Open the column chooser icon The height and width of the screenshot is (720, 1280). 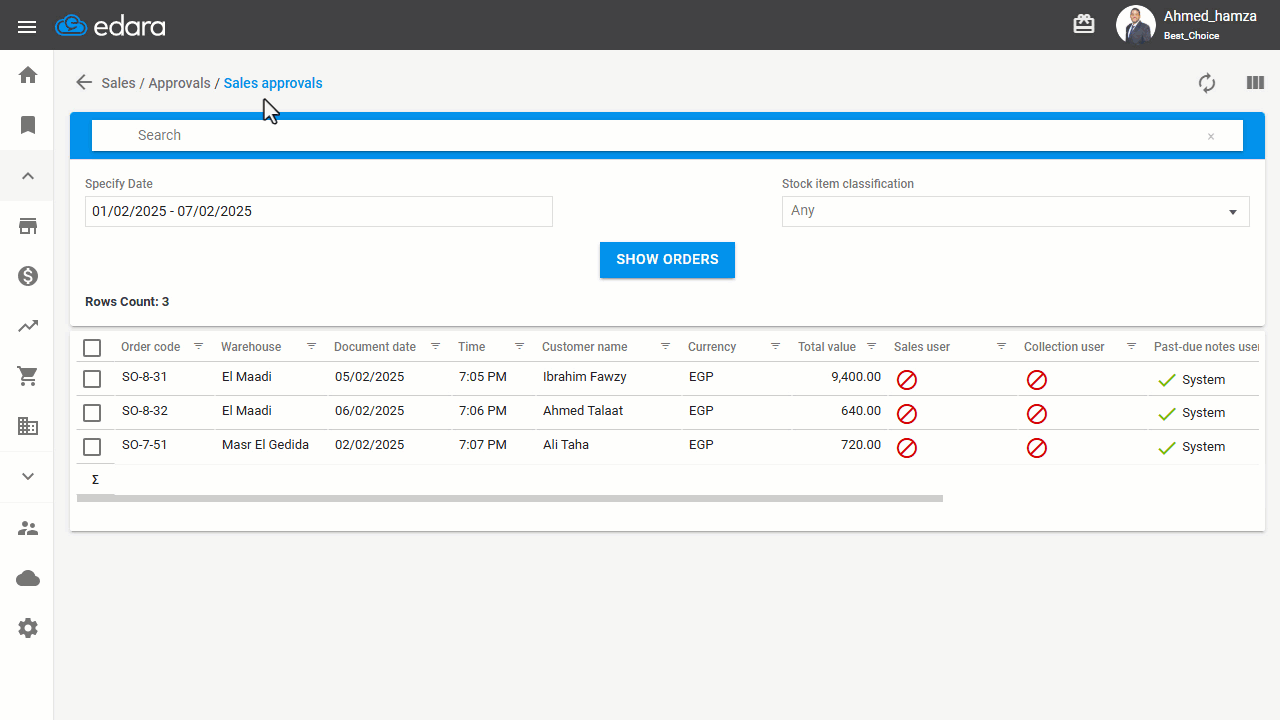[x=1255, y=83]
